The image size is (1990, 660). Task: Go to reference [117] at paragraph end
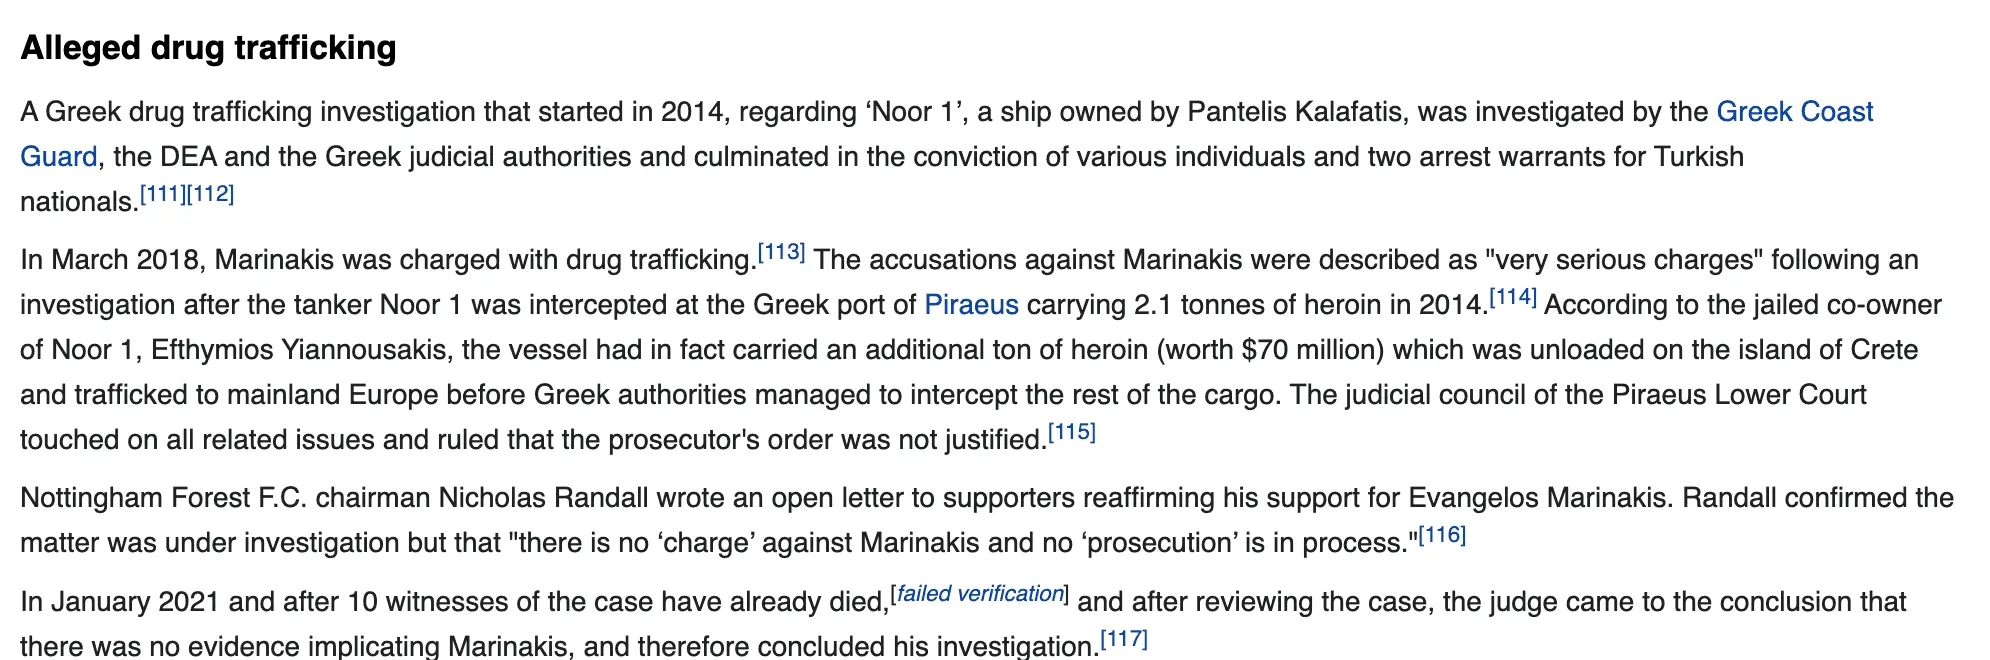pos(1124,639)
